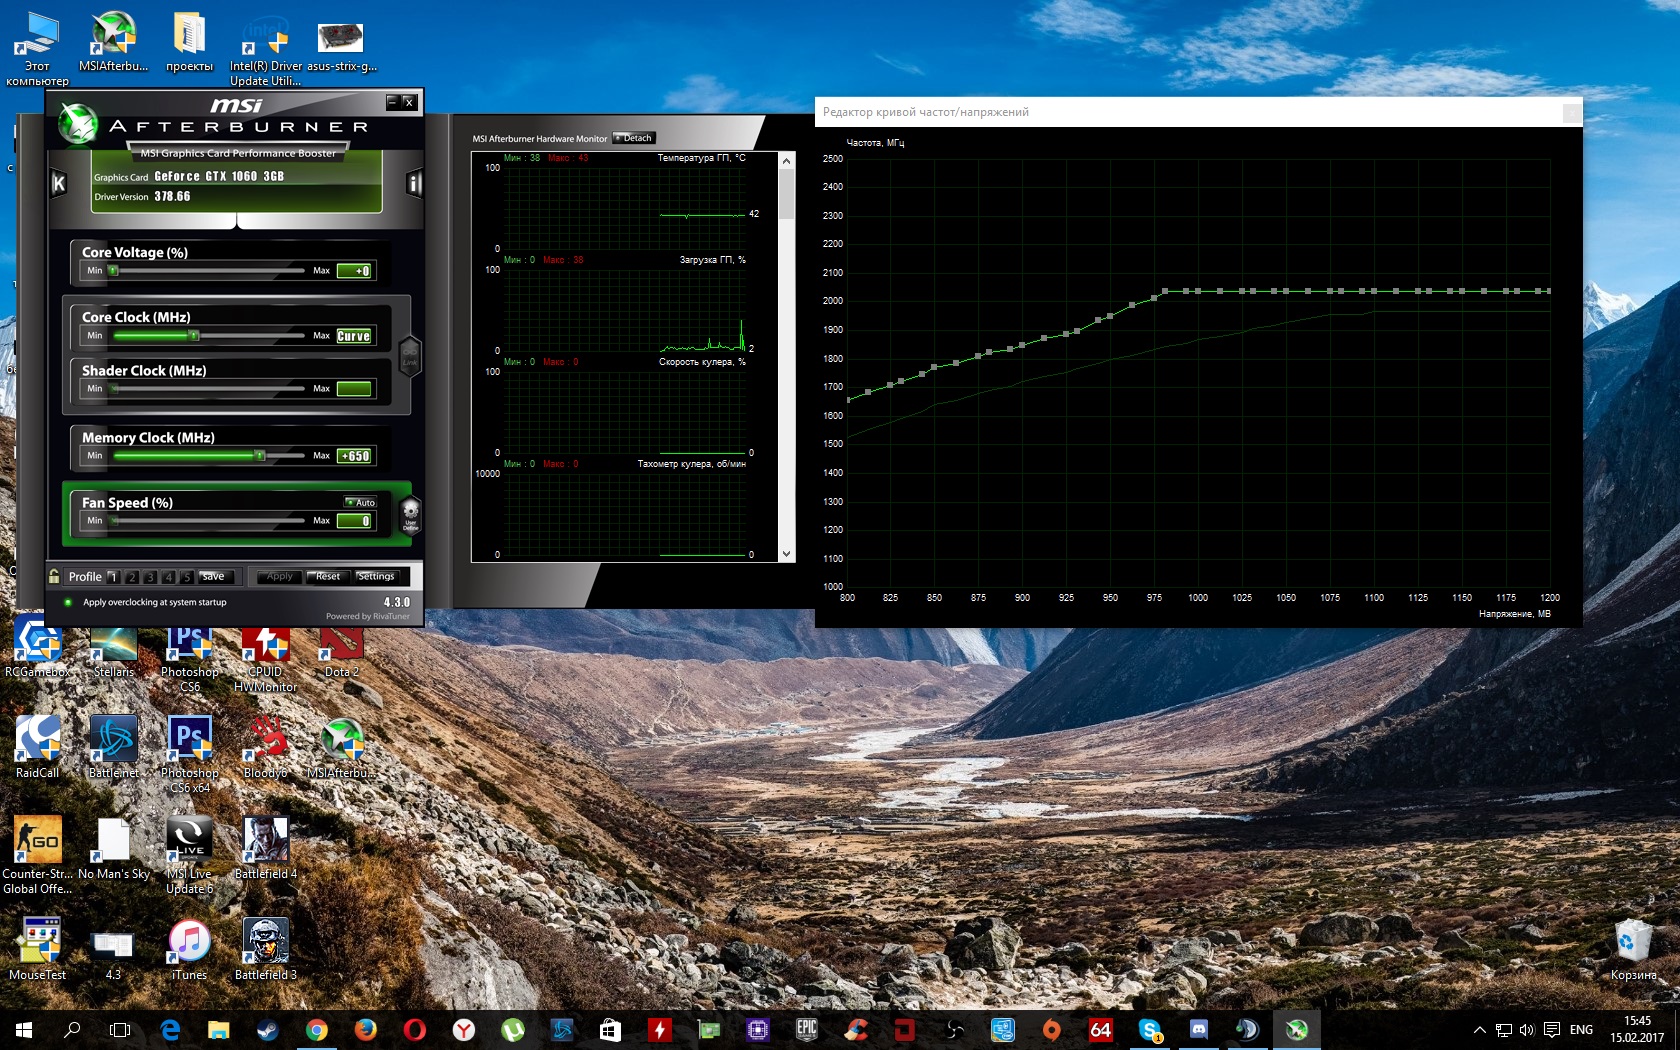Open the Battlefield 4 desktop shortcut
Viewport: 1680px width, 1050px height.
click(x=265, y=848)
